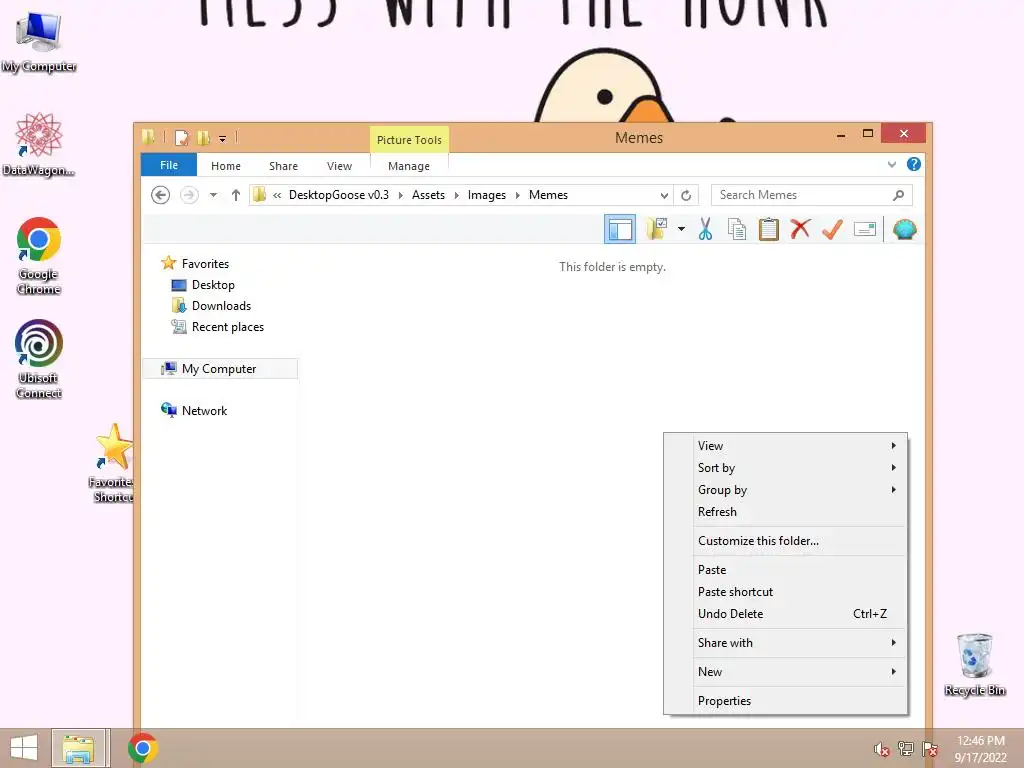This screenshot has height=768, width=1024.
Task: Click the Action Center flag tray icon
Action: point(930,748)
